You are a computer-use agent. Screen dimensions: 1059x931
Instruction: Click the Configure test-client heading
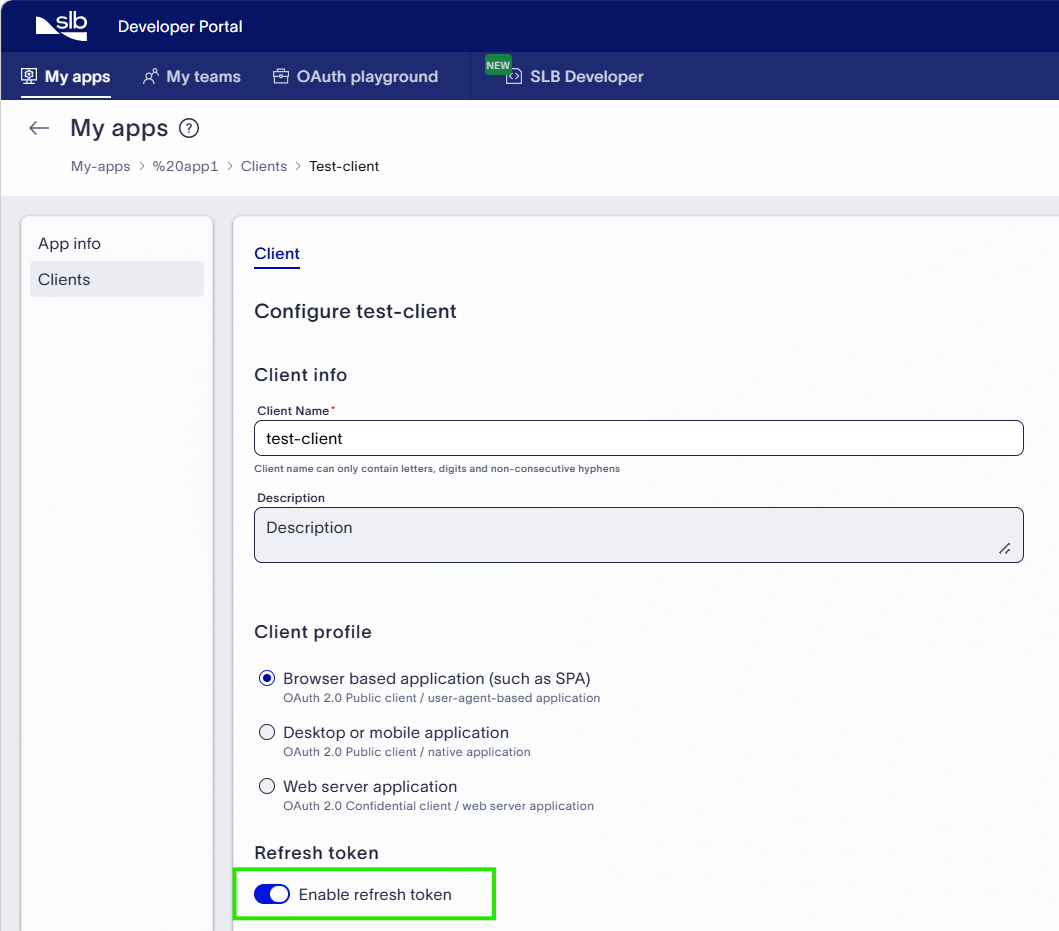point(355,311)
